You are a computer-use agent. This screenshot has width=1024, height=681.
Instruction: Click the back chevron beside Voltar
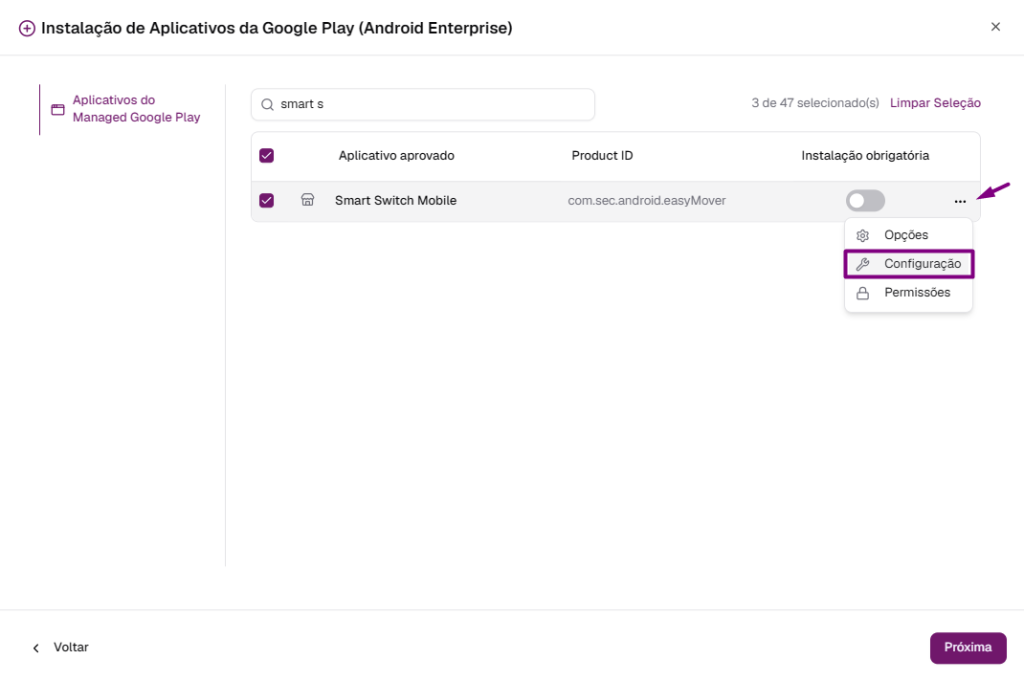(x=36, y=648)
